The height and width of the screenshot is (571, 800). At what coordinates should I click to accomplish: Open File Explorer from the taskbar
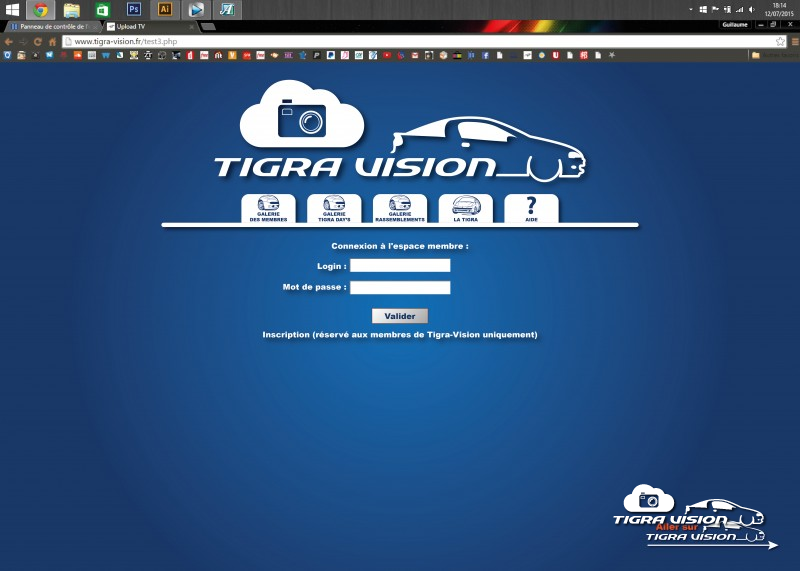72,9
